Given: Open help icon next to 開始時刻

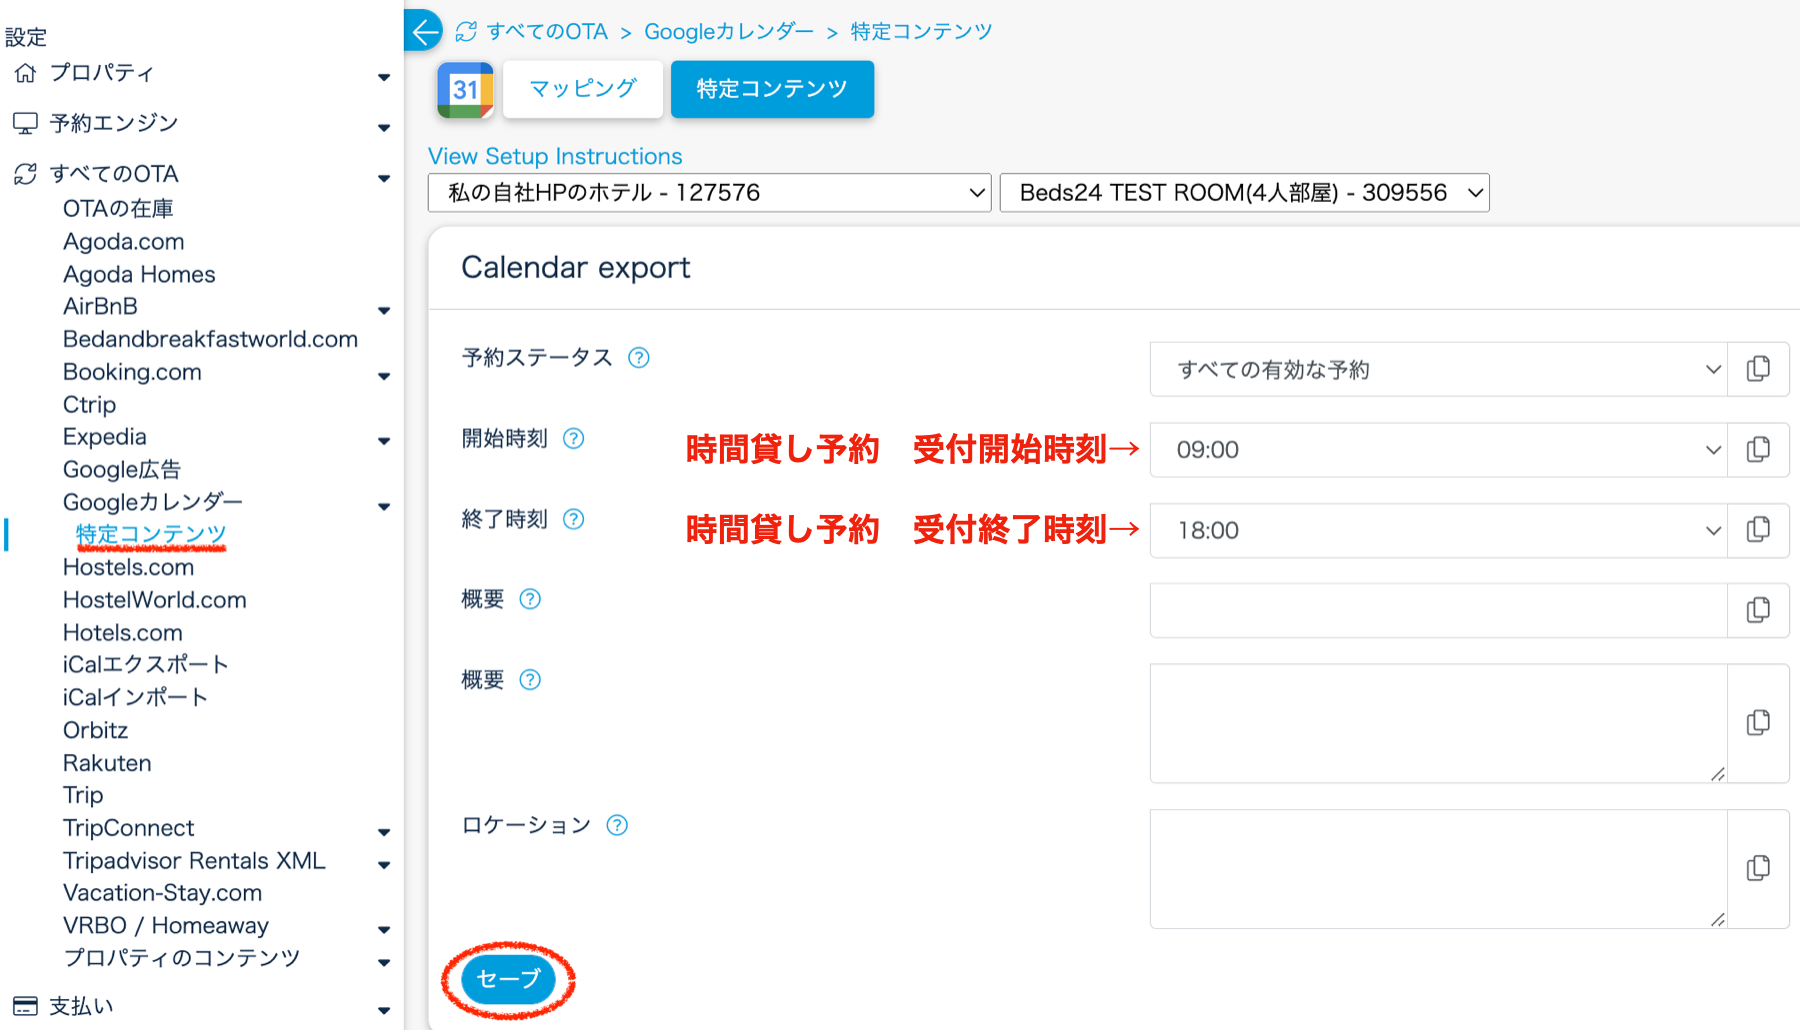Looking at the screenshot, I should tap(573, 439).
